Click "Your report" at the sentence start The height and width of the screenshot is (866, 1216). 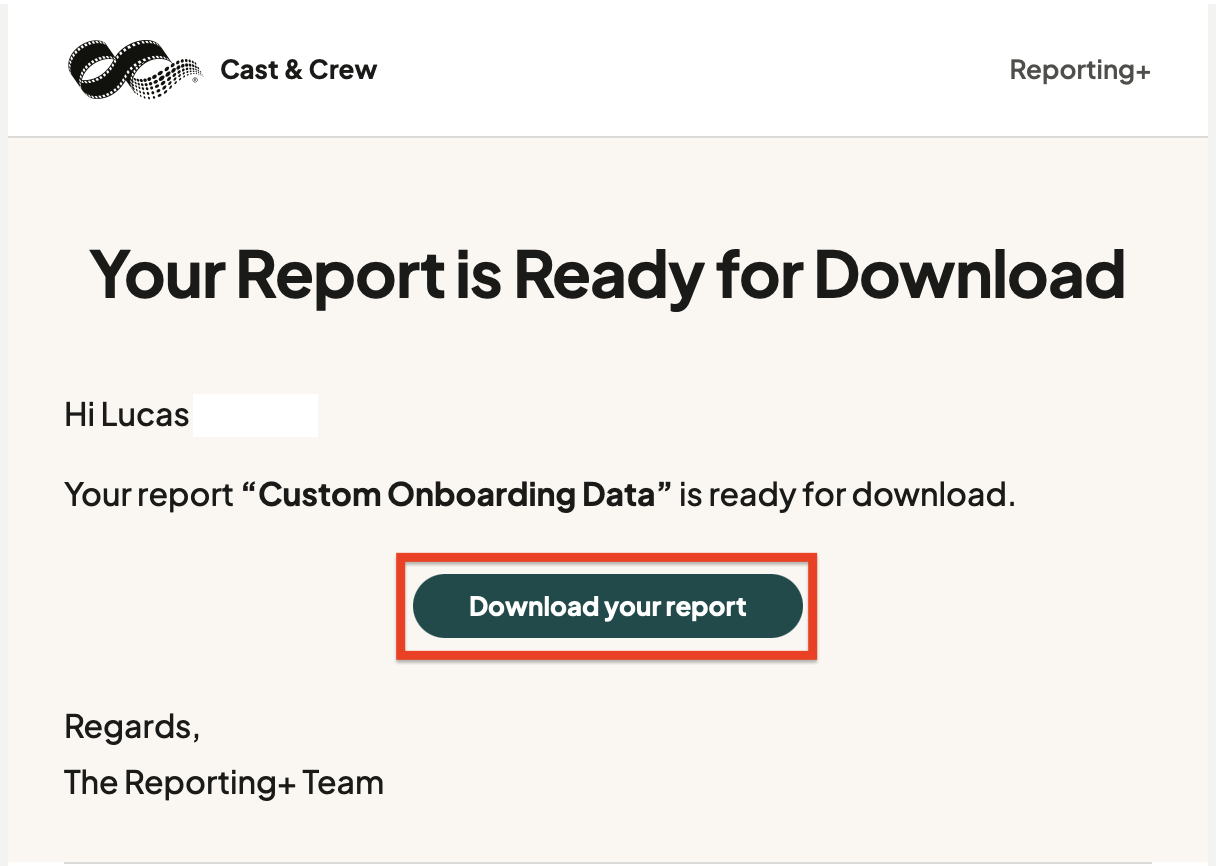tap(149, 494)
